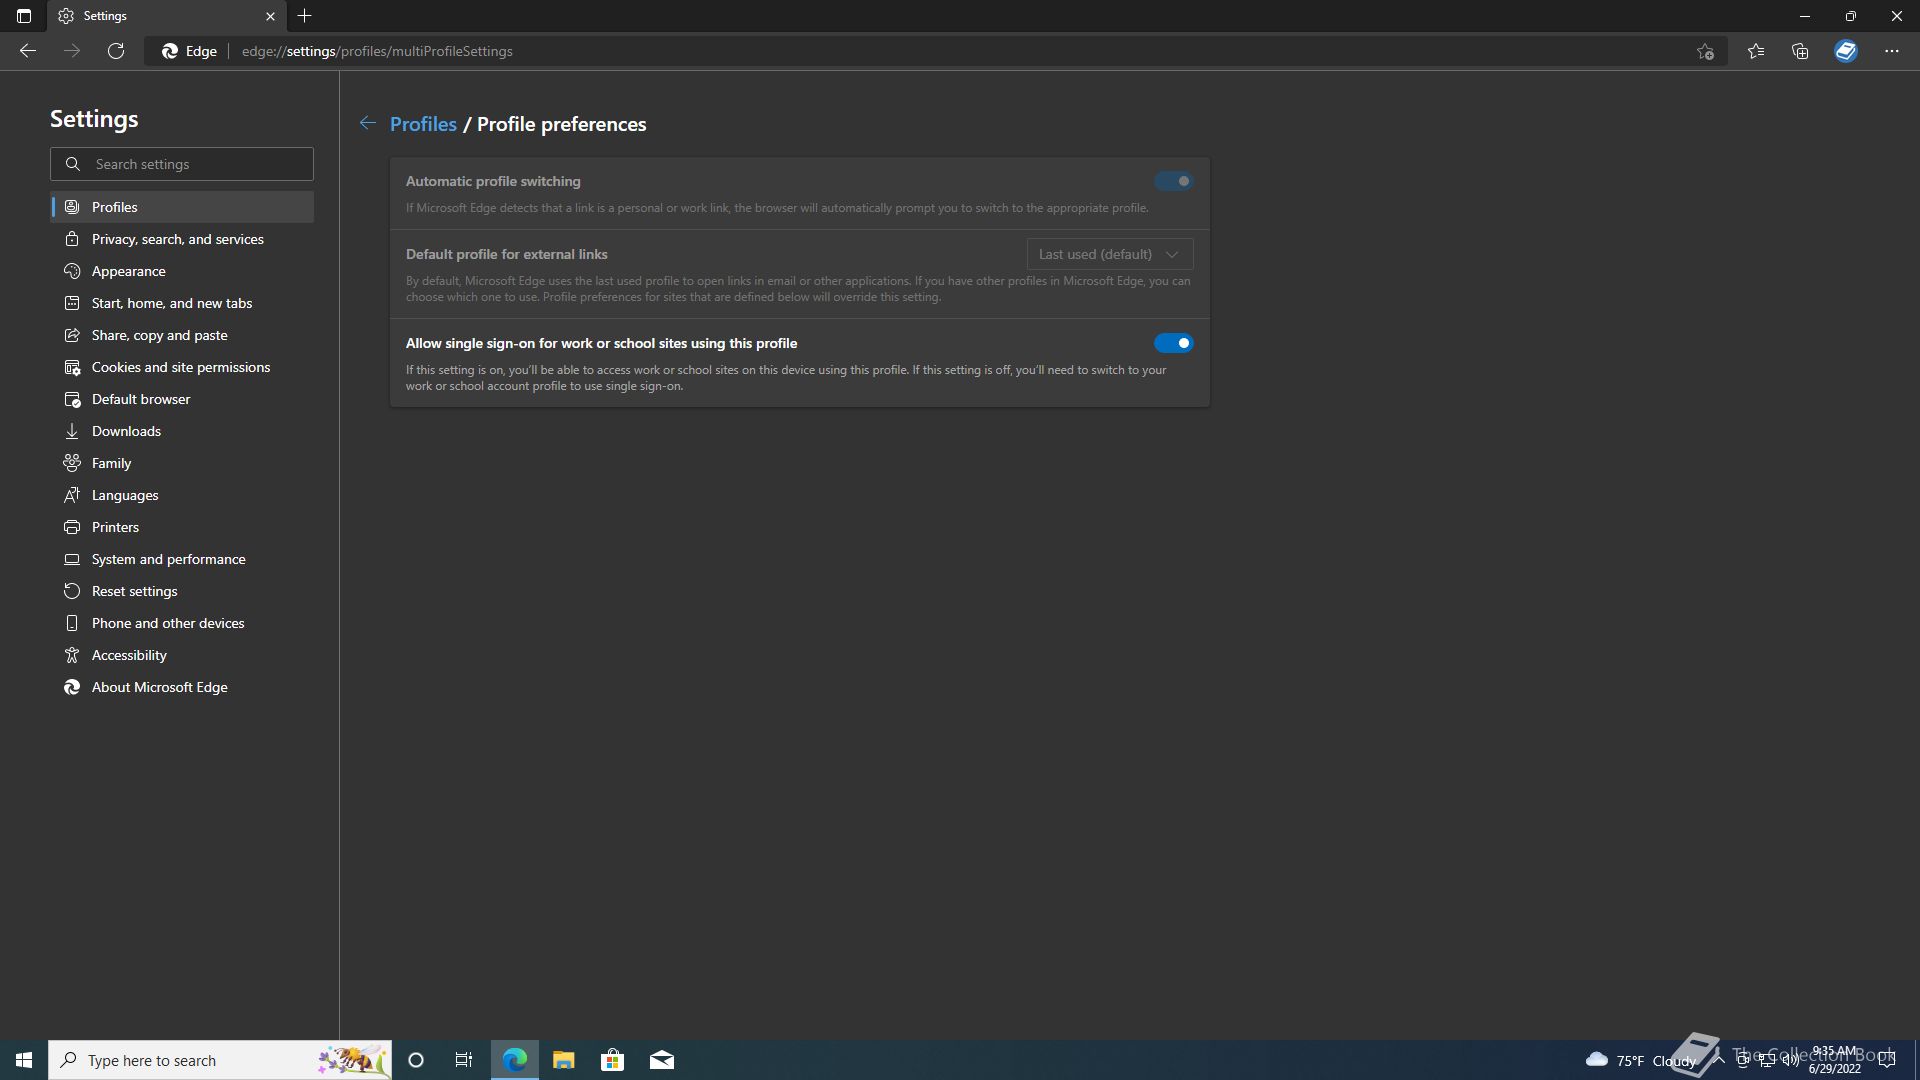
Task: Open Languages settings
Action: 183,495
